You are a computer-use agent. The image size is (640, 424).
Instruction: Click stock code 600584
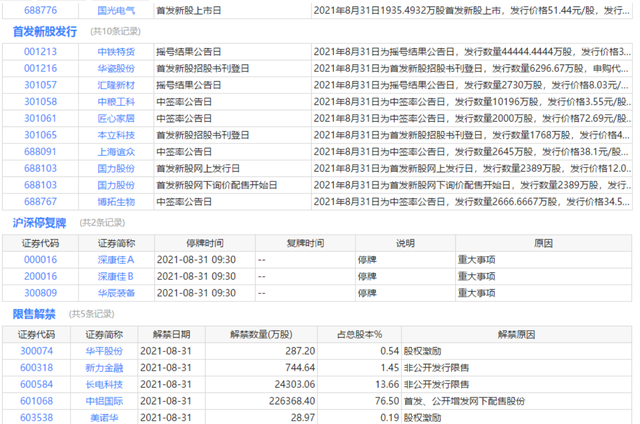(37, 385)
